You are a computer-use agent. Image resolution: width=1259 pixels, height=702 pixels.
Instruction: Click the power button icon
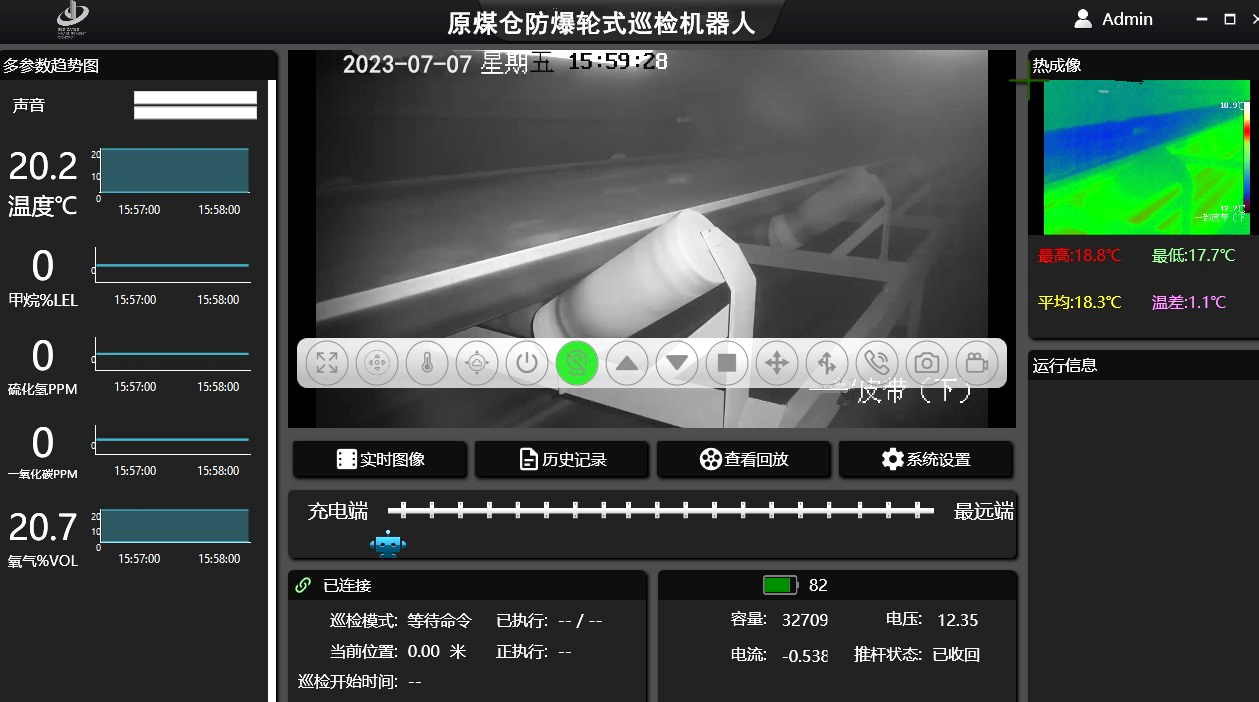pyautogui.click(x=527, y=363)
